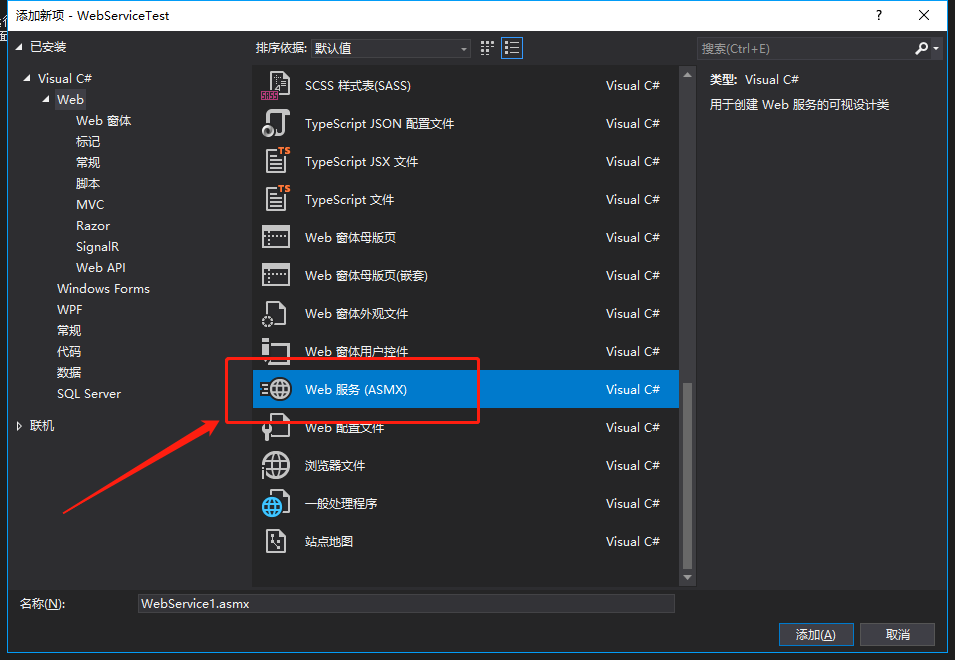Close the 添加新项 dialog
Viewport: 955px width, 660px height.
pos(923,15)
